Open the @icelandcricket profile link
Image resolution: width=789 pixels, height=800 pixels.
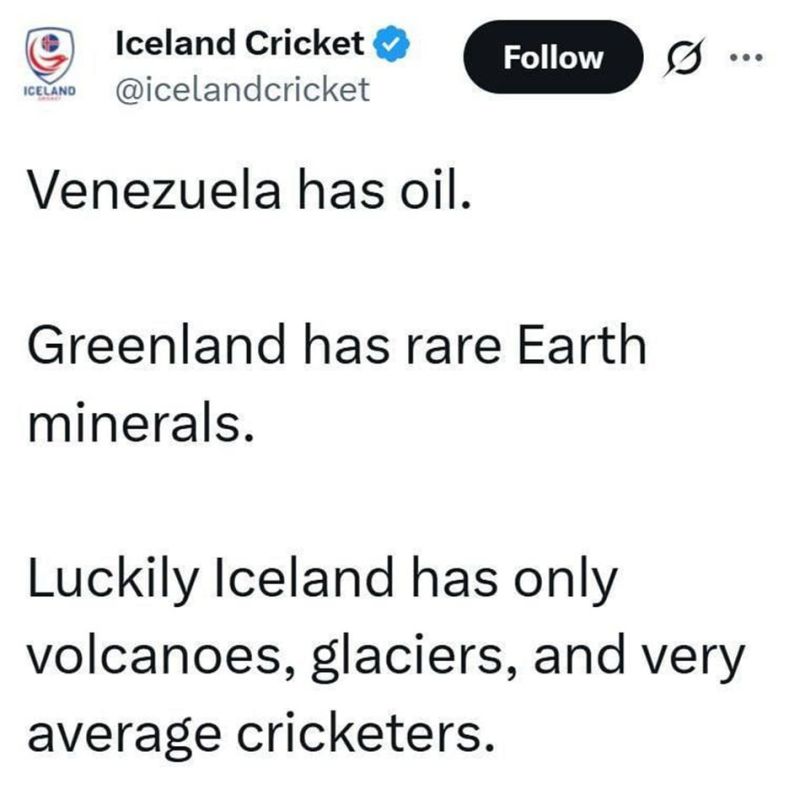pyautogui.click(x=242, y=88)
